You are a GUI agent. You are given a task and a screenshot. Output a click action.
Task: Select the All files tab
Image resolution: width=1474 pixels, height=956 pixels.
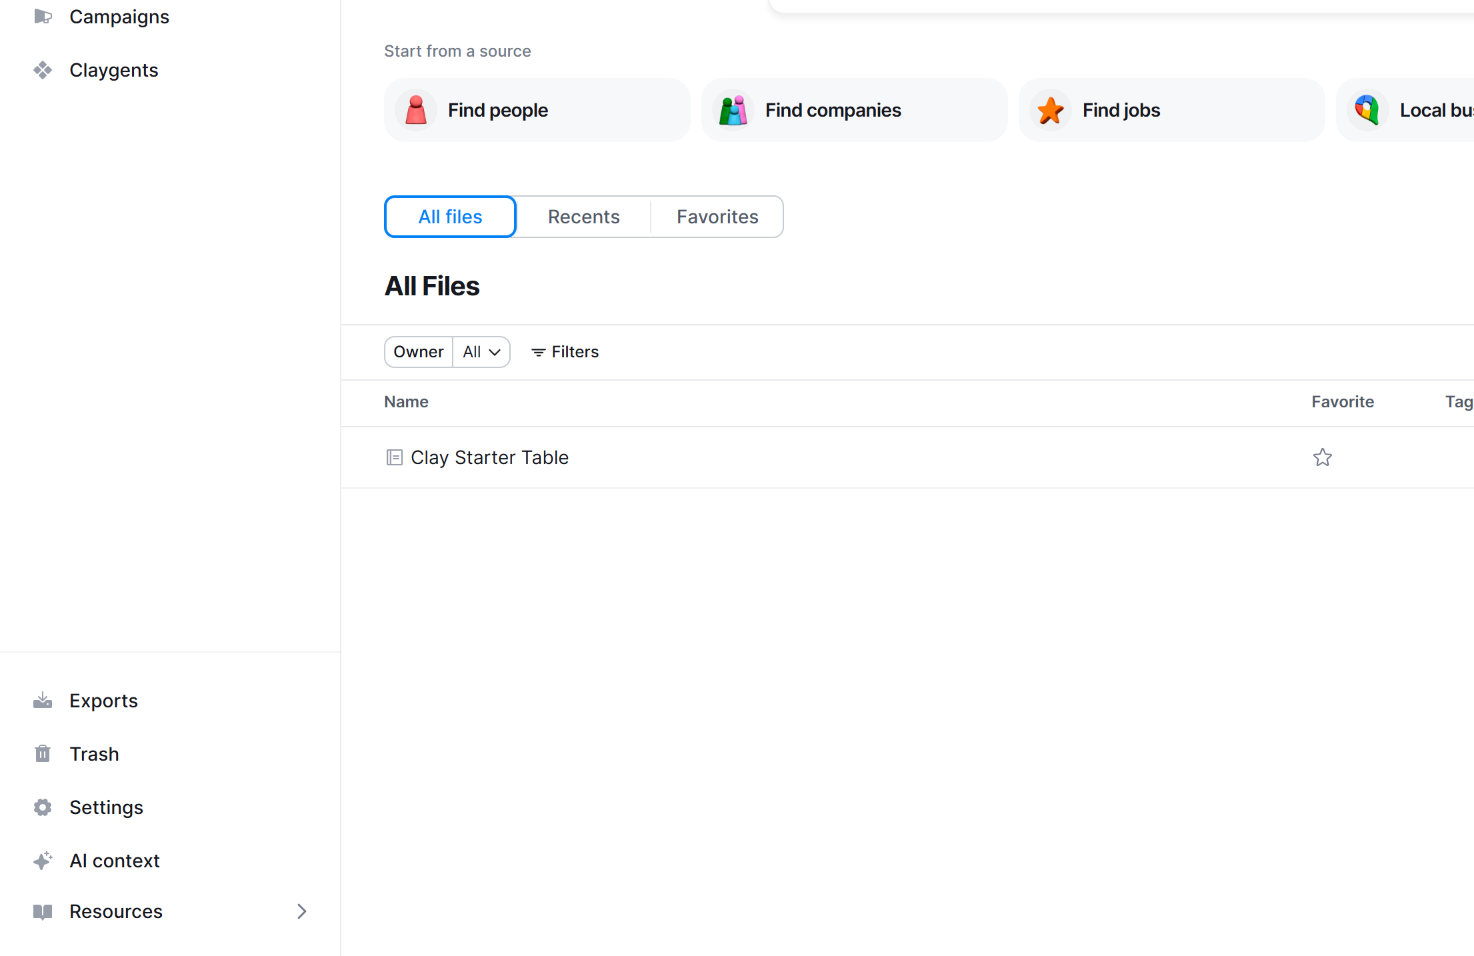coord(450,217)
